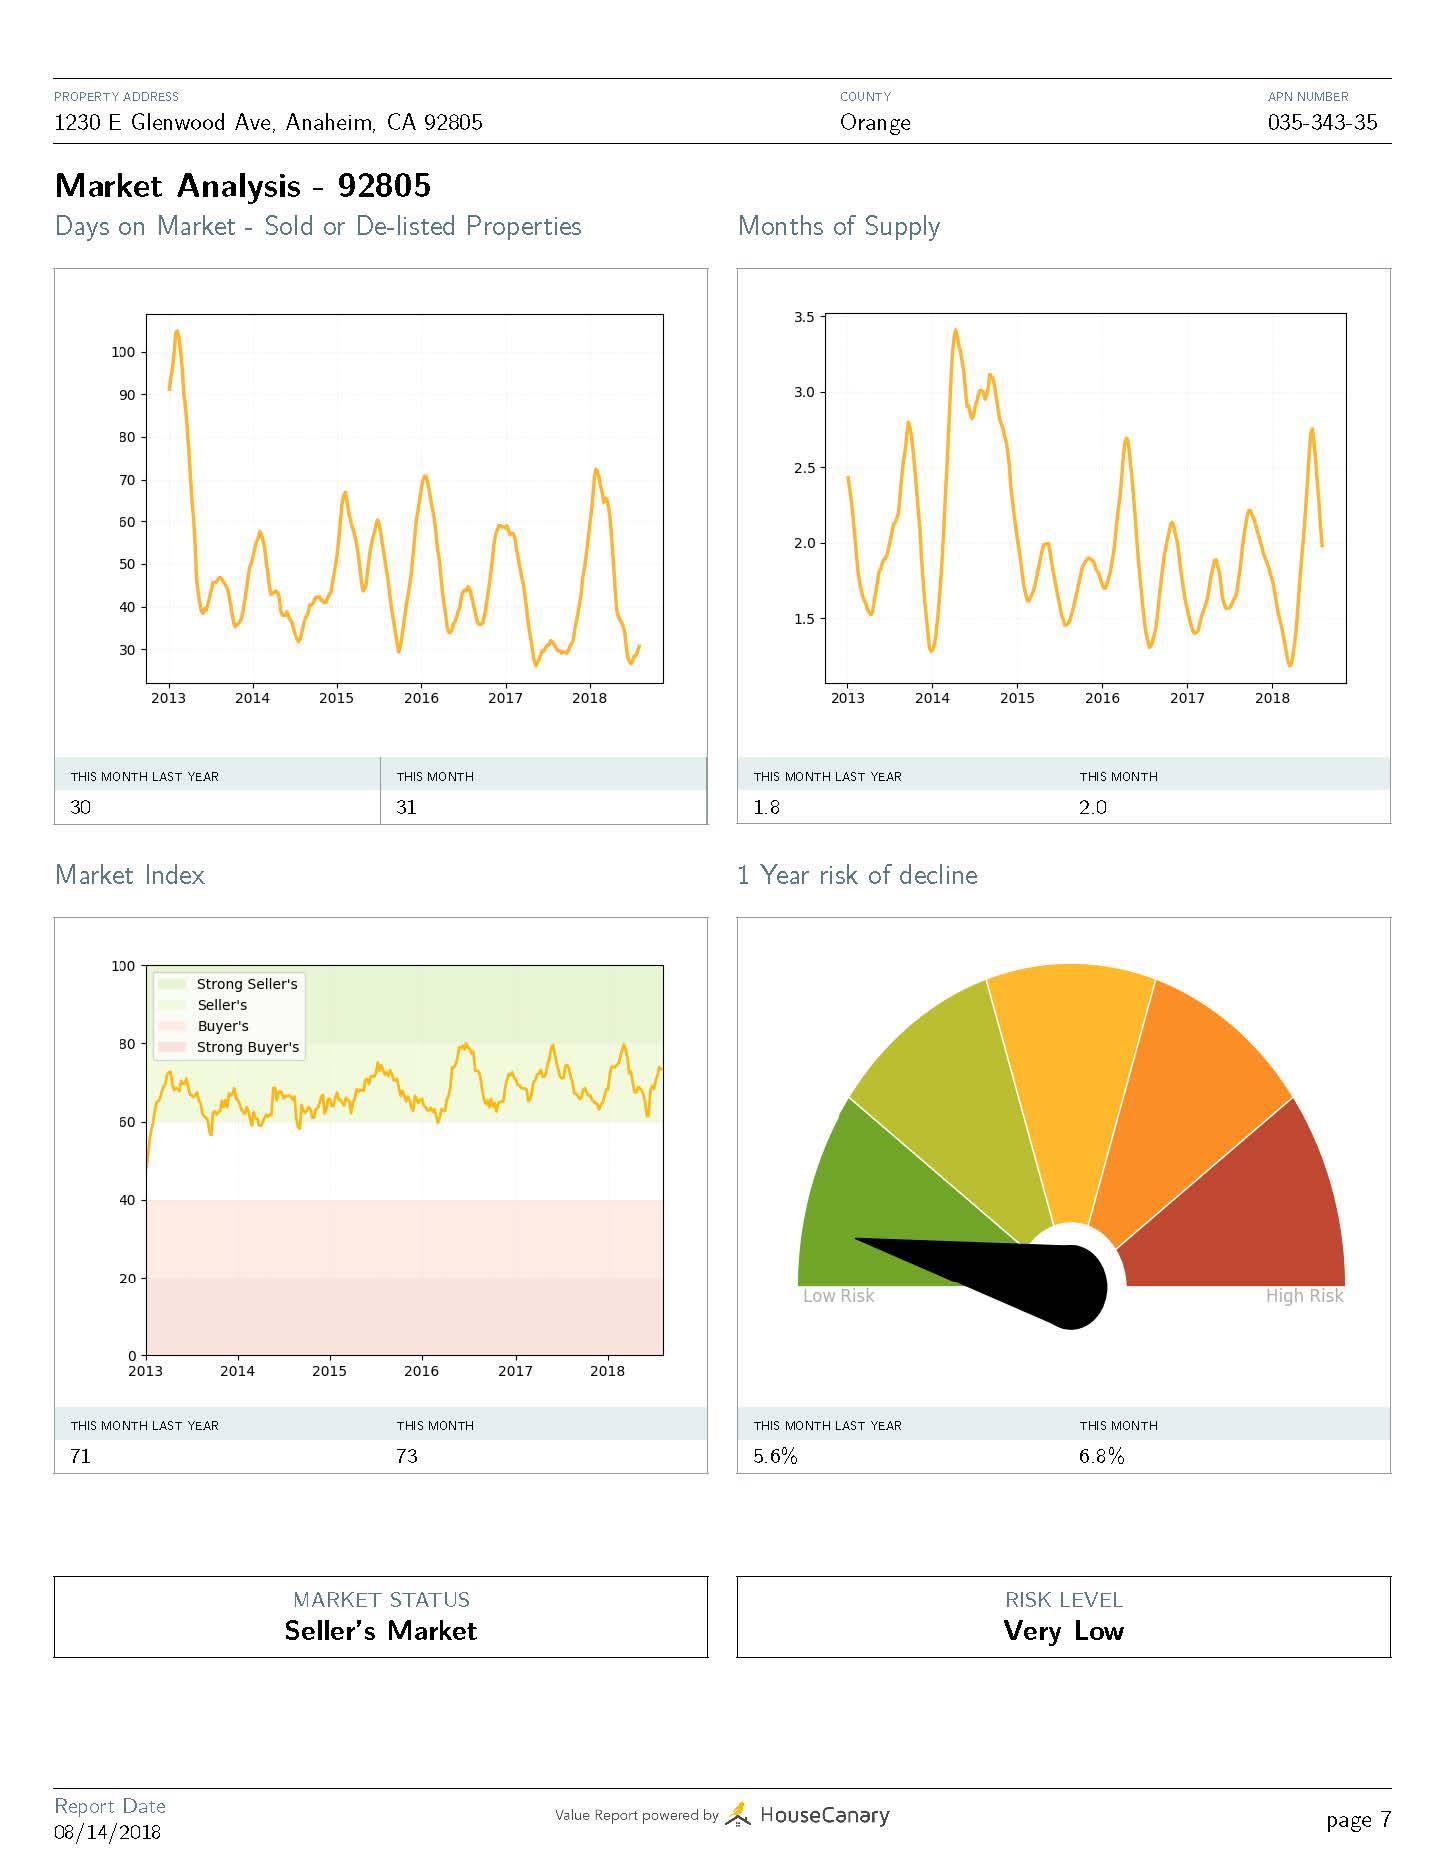Click the page 7 indicator
Image resolution: width=1445 pixels, height=1870 pixels.
coord(1359,1820)
